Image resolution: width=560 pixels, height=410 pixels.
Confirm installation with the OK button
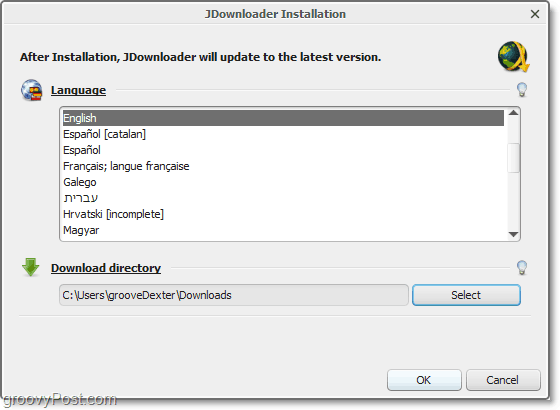coord(424,380)
